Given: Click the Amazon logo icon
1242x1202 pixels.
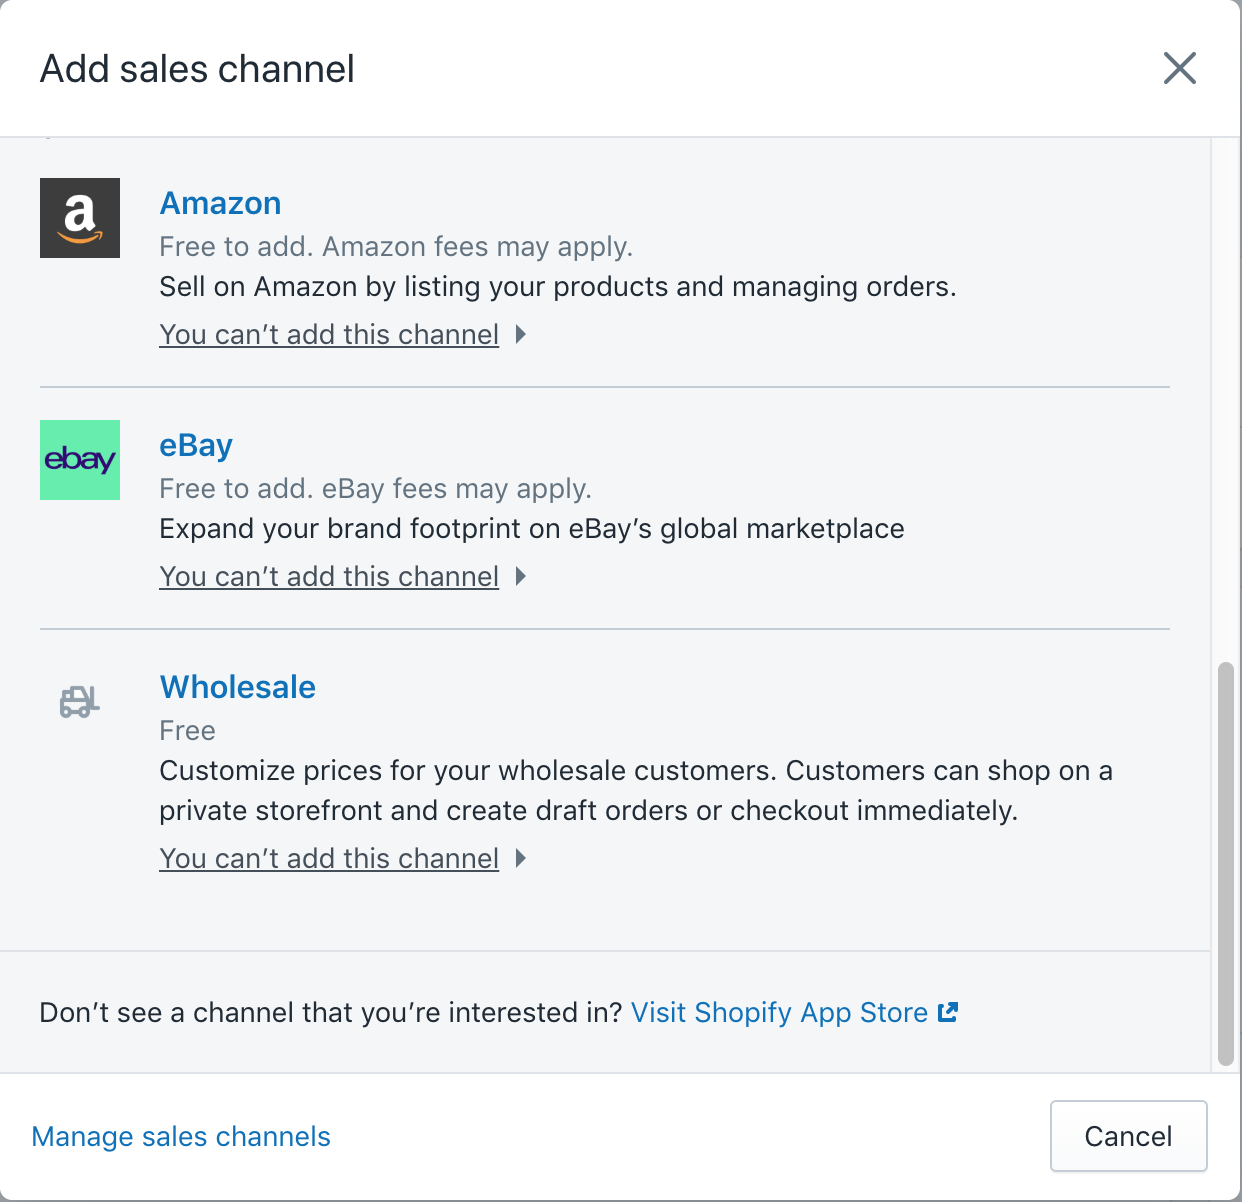Looking at the screenshot, I should (x=80, y=218).
